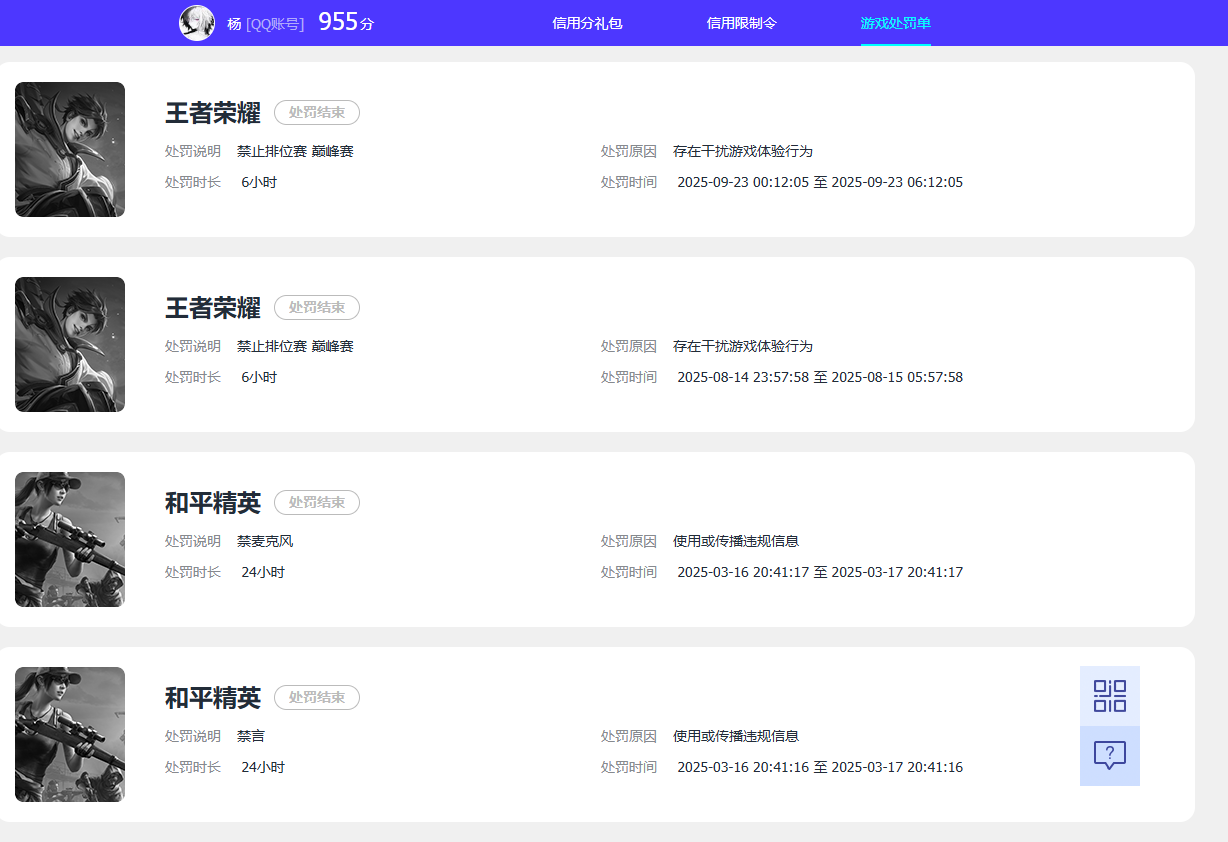Switch to 信用限制令 tab

click(741, 23)
